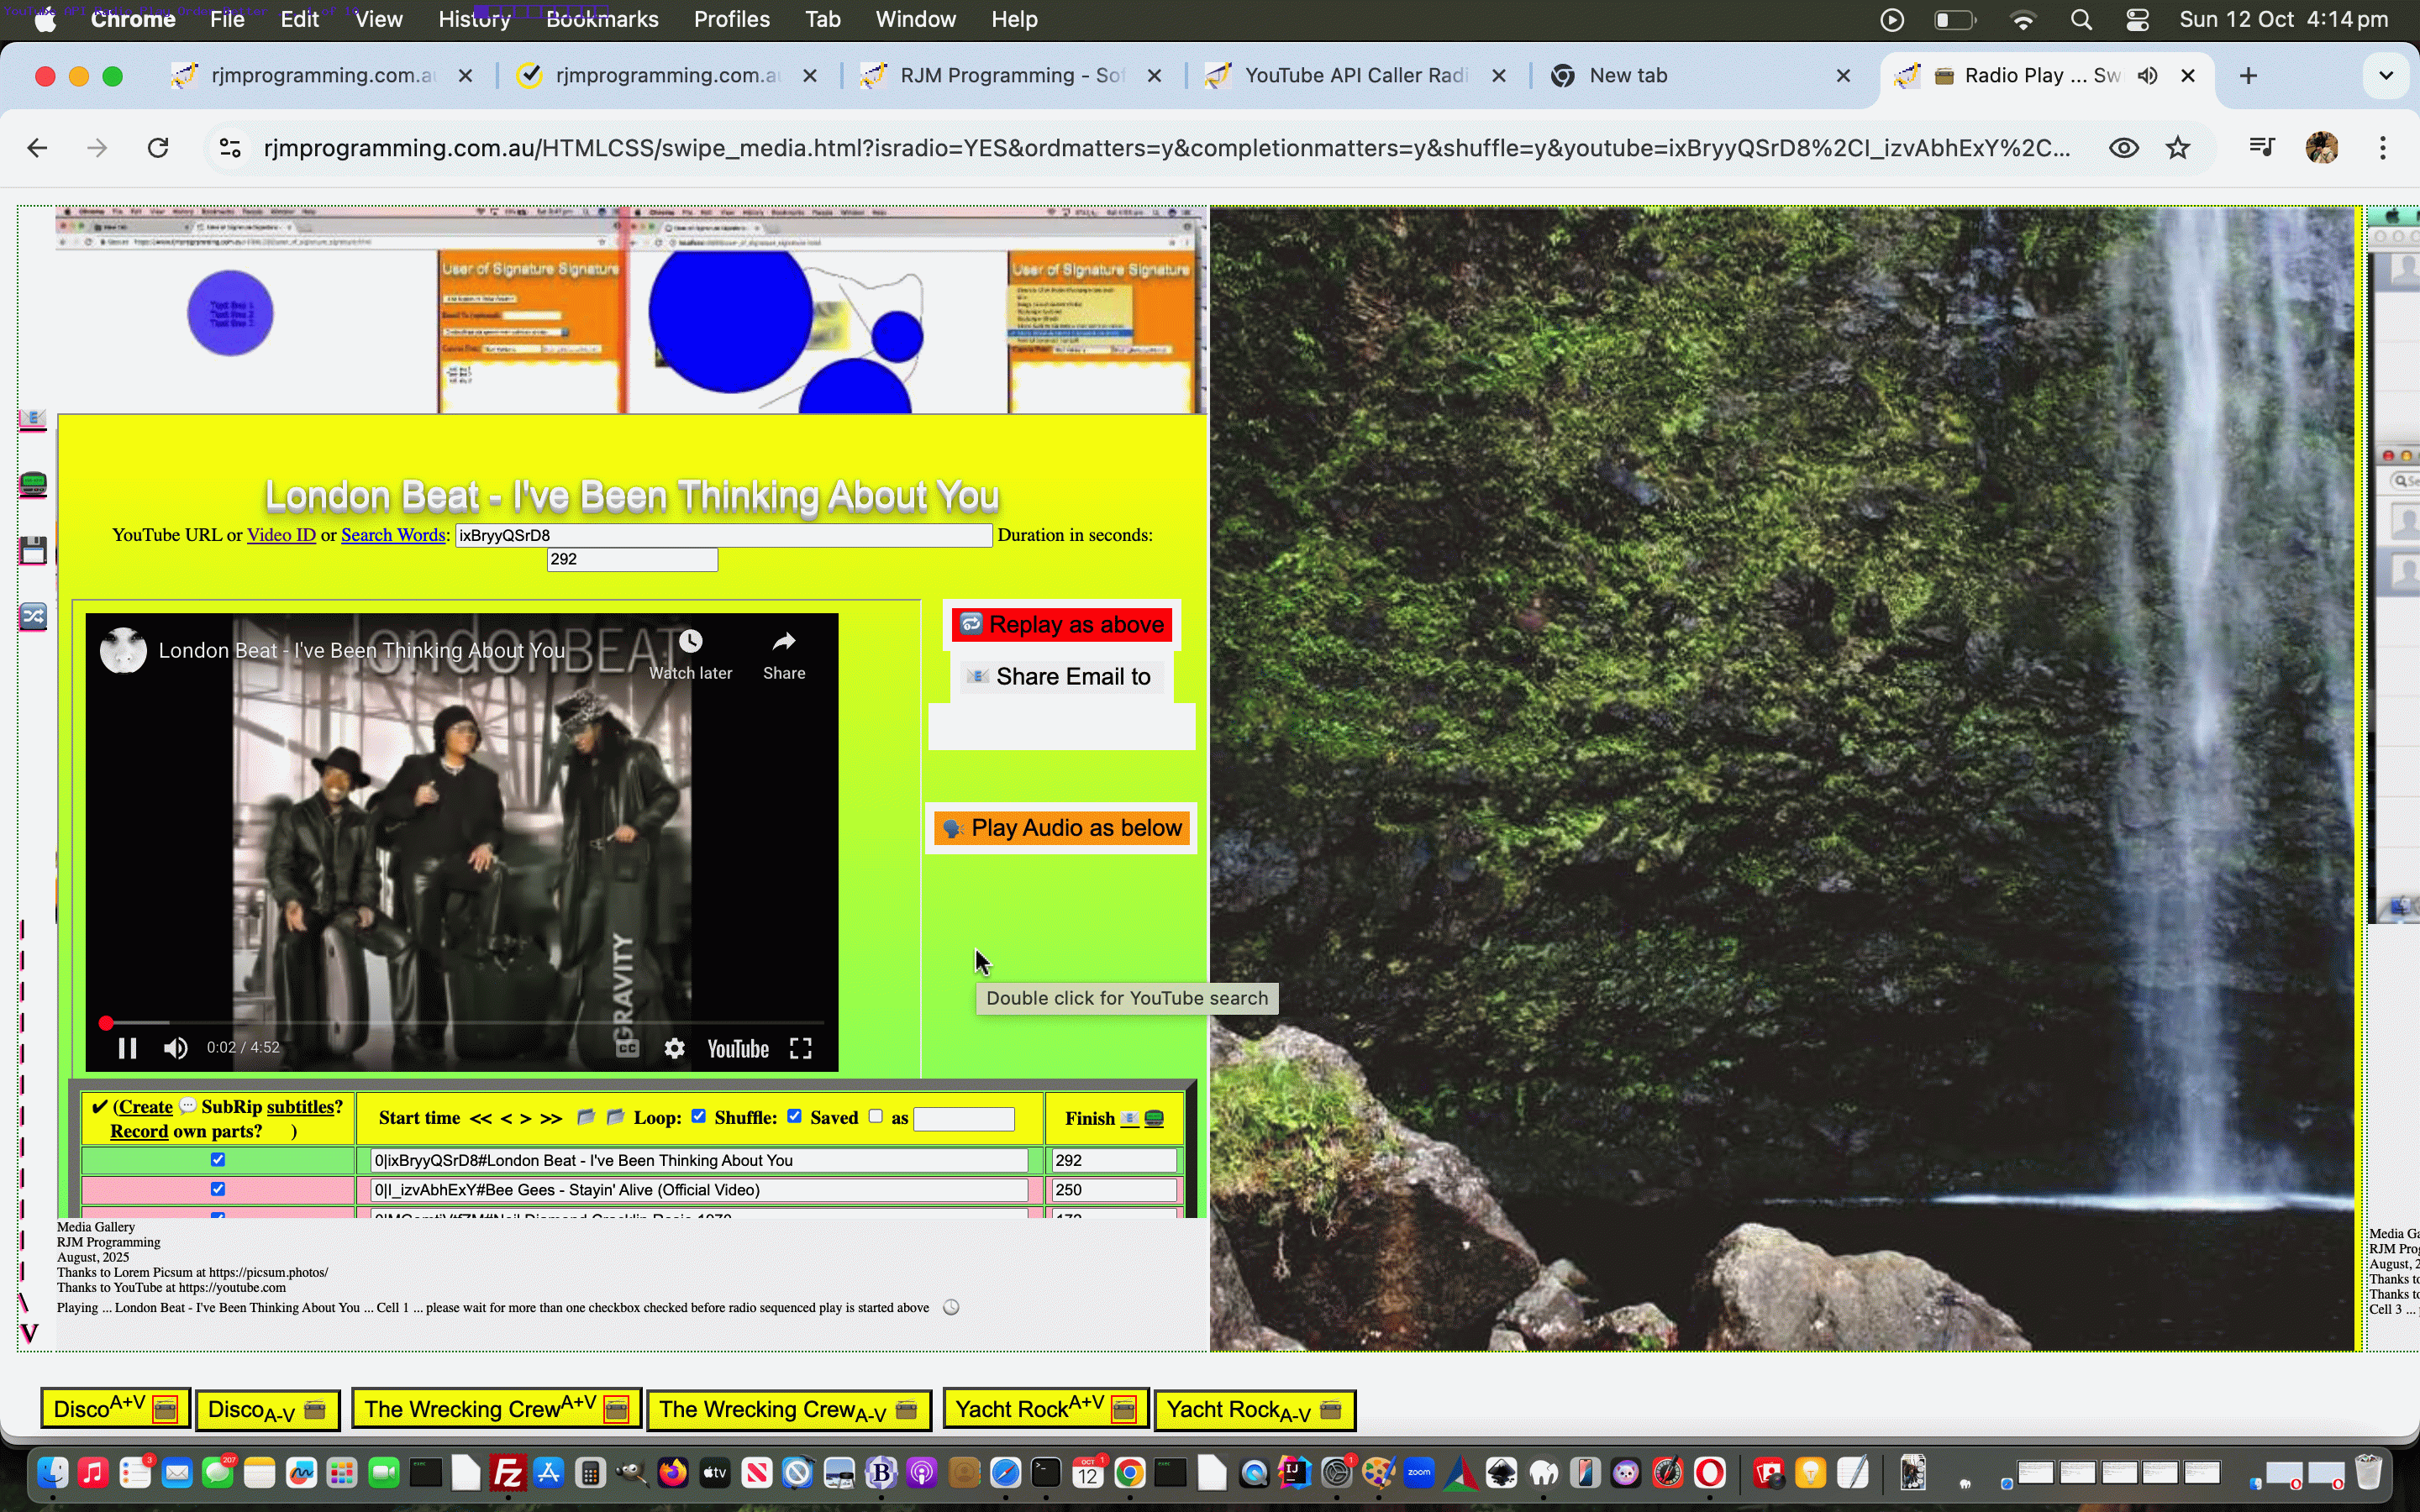Toggle closed captions CC icon
The width and height of the screenshot is (2420, 1512).
pos(627,1048)
